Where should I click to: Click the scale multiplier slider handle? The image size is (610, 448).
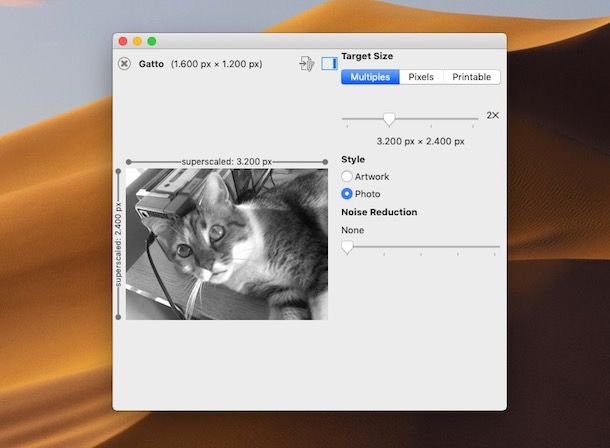coord(389,119)
